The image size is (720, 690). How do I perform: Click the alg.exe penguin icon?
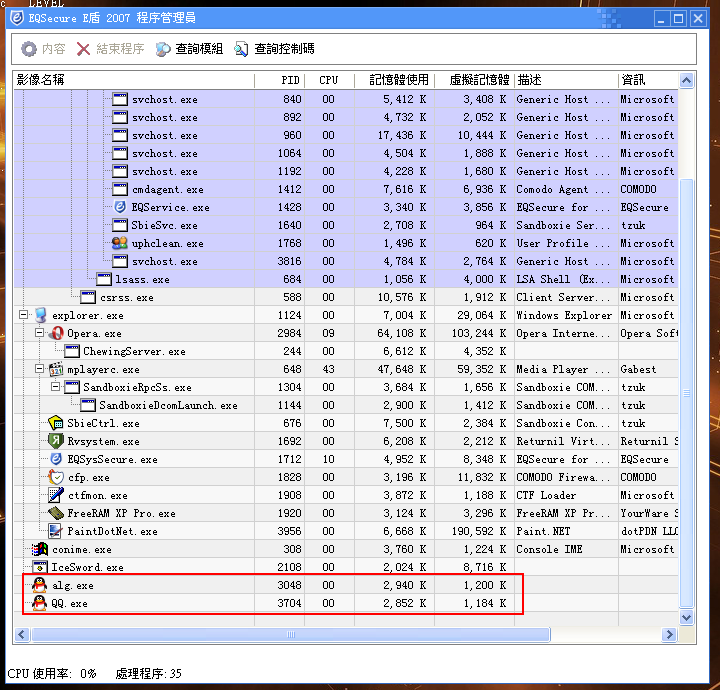point(40,585)
